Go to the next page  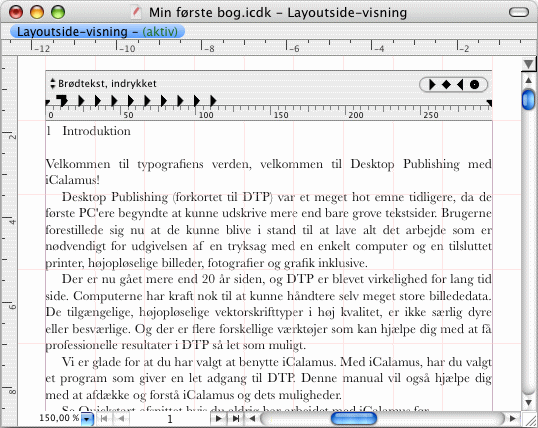[x=218, y=418]
